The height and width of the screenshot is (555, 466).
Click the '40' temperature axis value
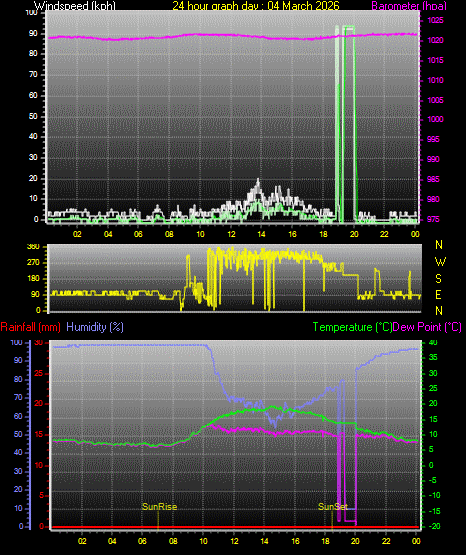point(433,342)
